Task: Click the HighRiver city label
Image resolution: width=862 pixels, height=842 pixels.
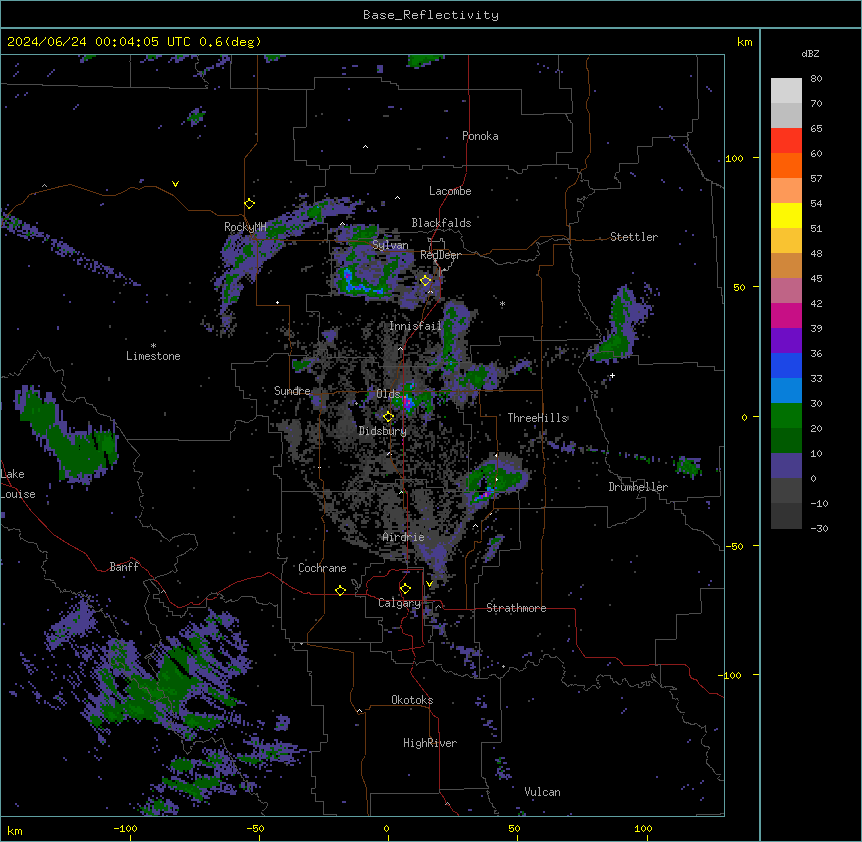Action: [x=430, y=743]
